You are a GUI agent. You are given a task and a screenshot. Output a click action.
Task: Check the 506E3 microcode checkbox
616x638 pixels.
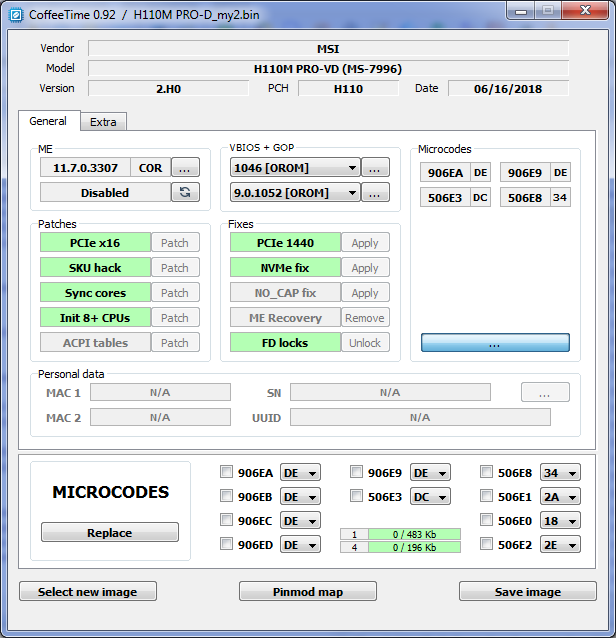(356, 496)
